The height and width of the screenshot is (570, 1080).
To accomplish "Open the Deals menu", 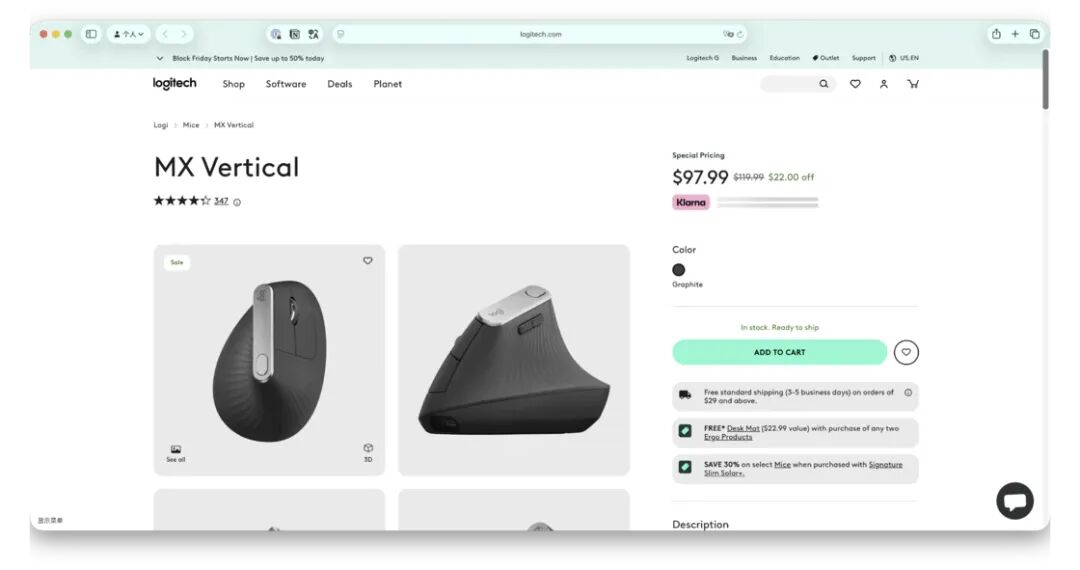I will coord(340,84).
